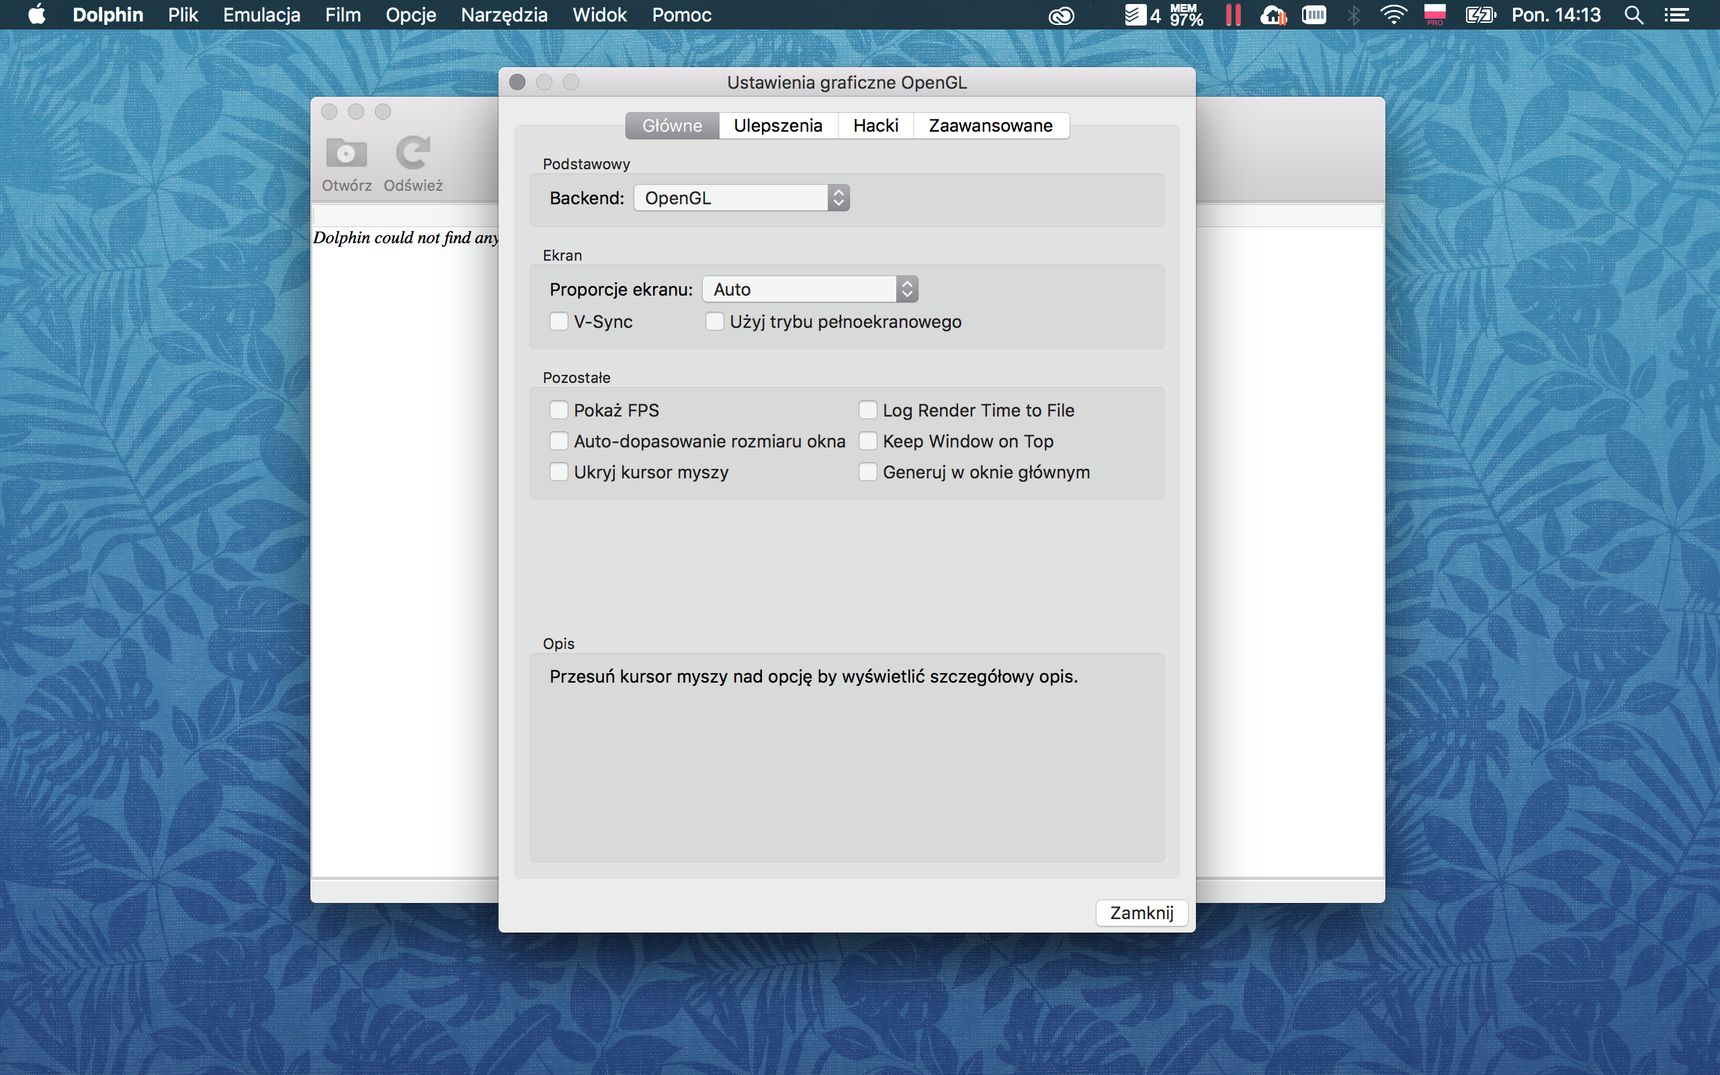Open Notification Center list icon
This screenshot has height=1075, width=1720.
click(x=1676, y=14)
